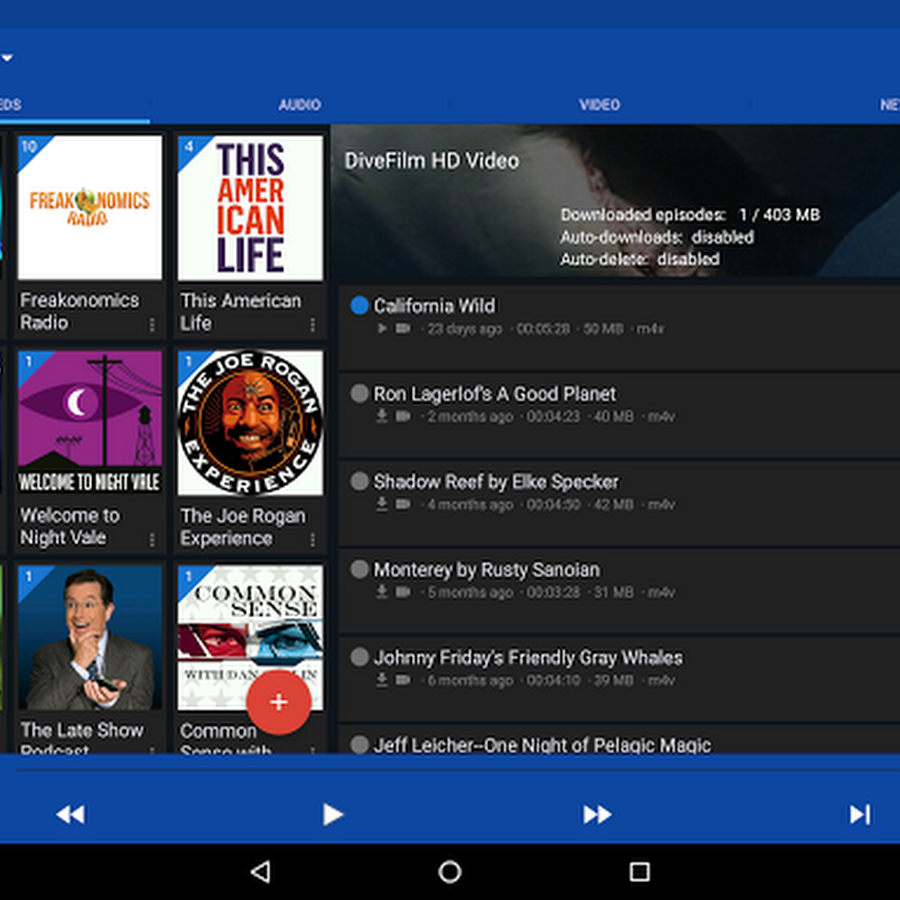The height and width of the screenshot is (900, 900).
Task: Click the Auto-downloads disabled text
Action: coord(657,237)
